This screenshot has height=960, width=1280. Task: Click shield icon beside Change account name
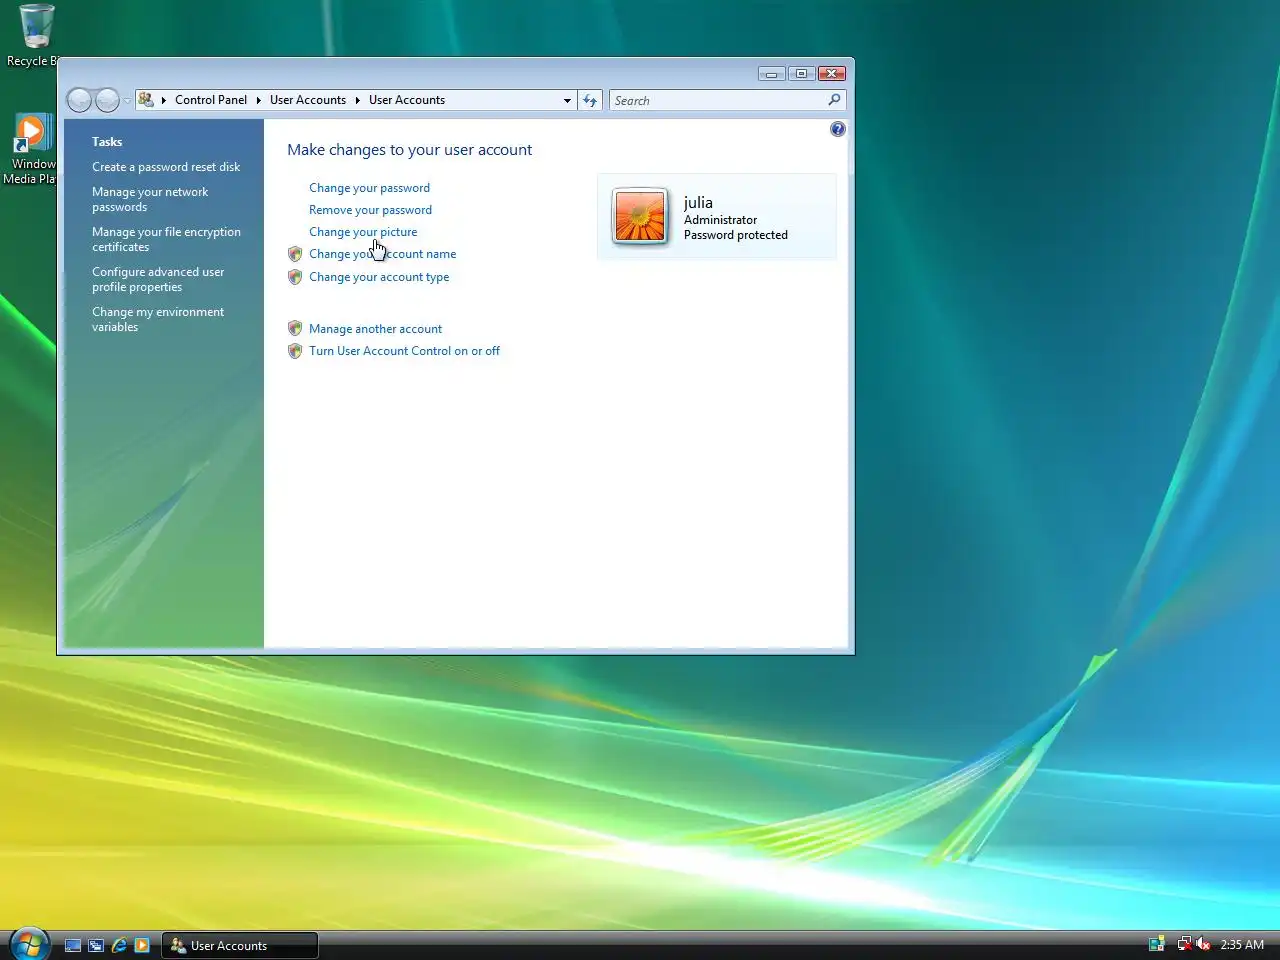tap(295, 254)
